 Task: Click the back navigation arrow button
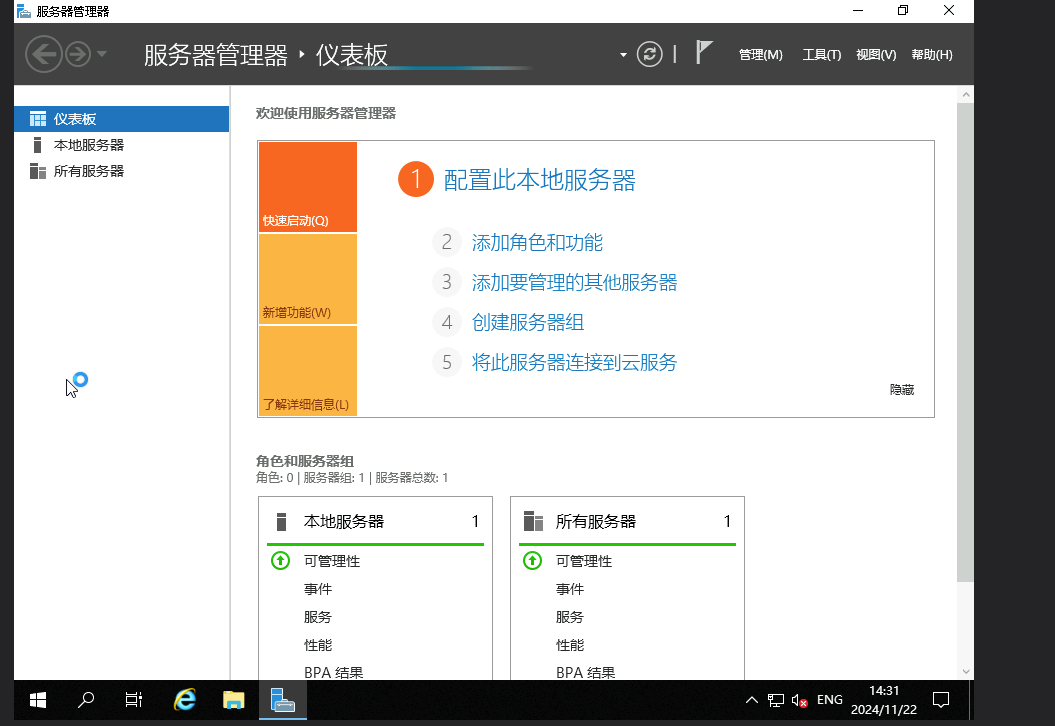point(43,54)
